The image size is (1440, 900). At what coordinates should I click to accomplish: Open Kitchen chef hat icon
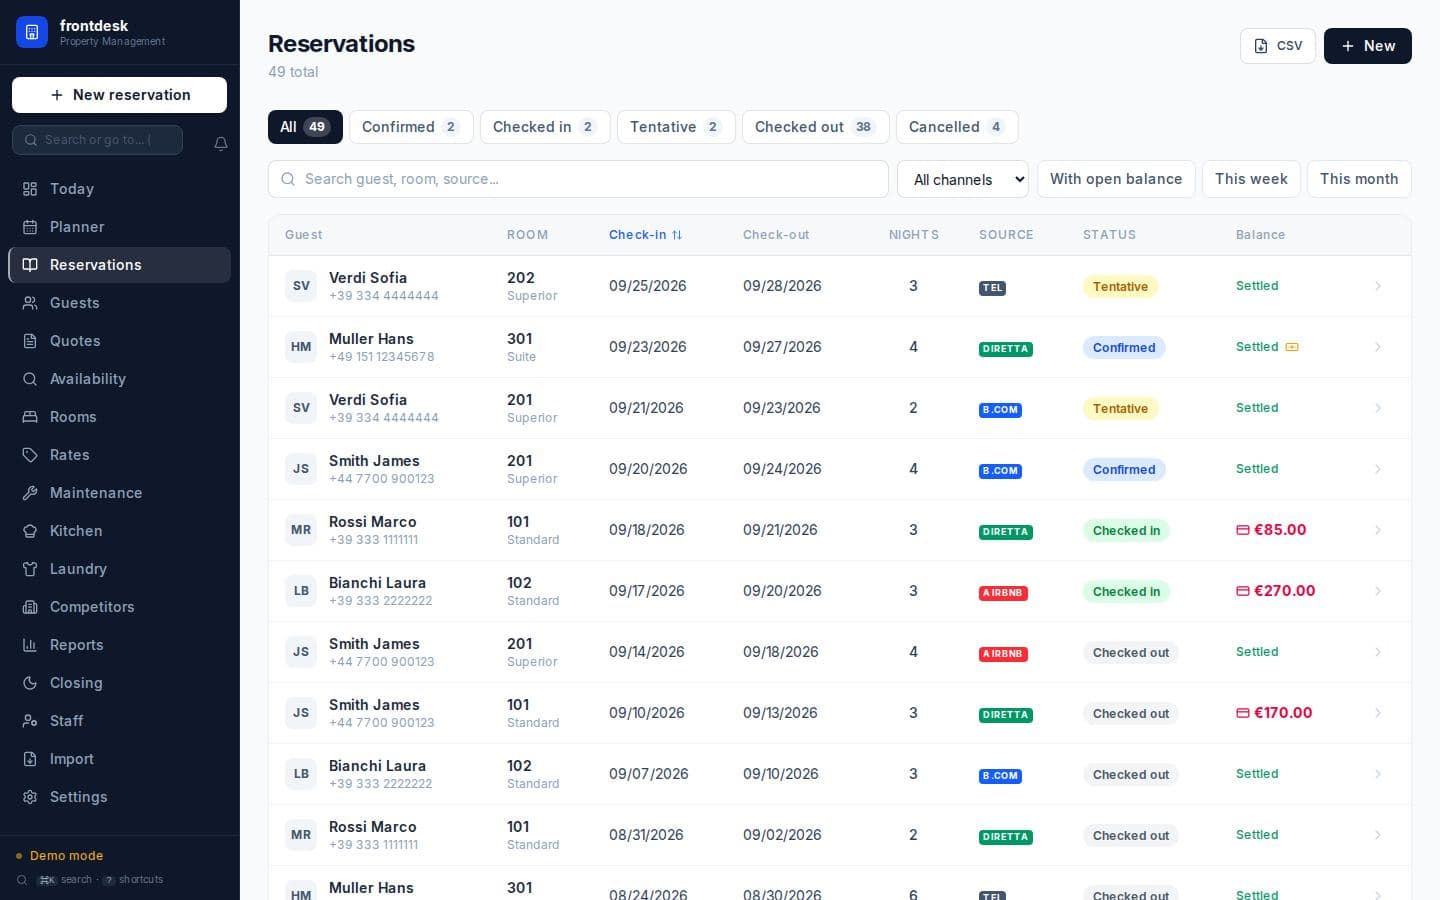pyautogui.click(x=30, y=531)
